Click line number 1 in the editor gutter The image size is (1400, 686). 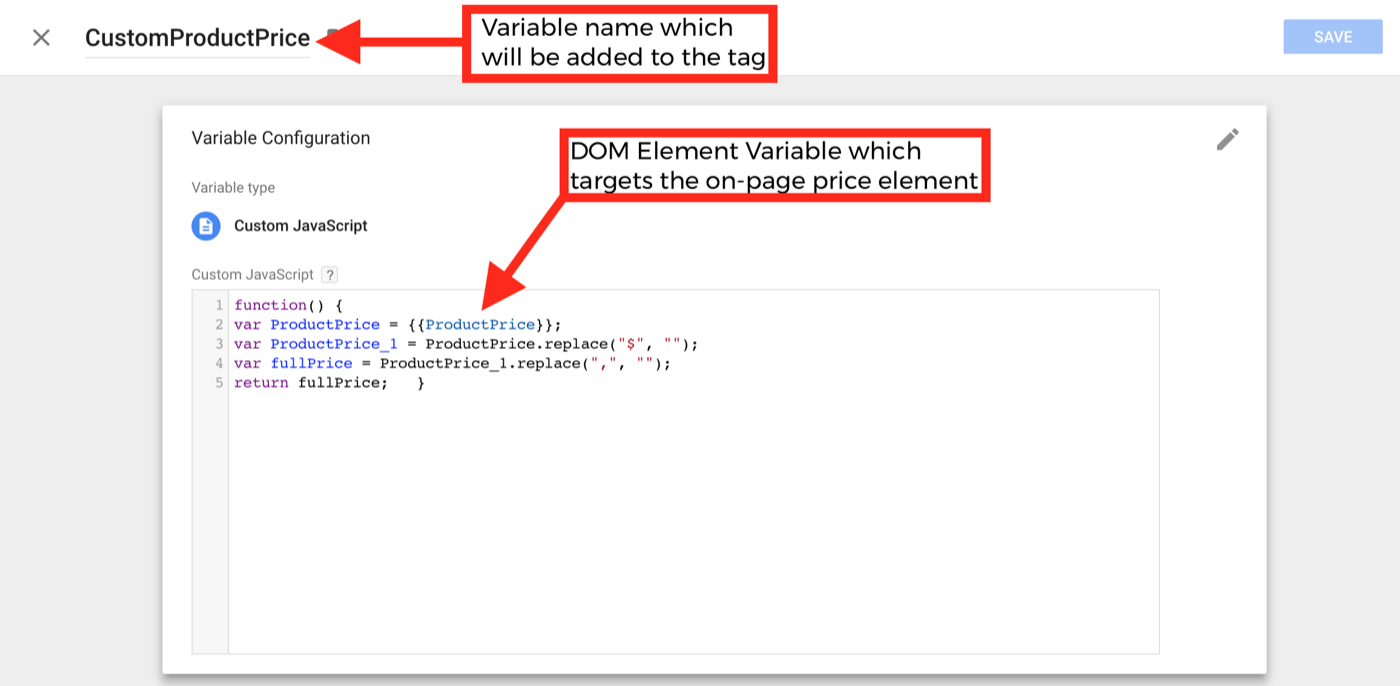point(219,305)
